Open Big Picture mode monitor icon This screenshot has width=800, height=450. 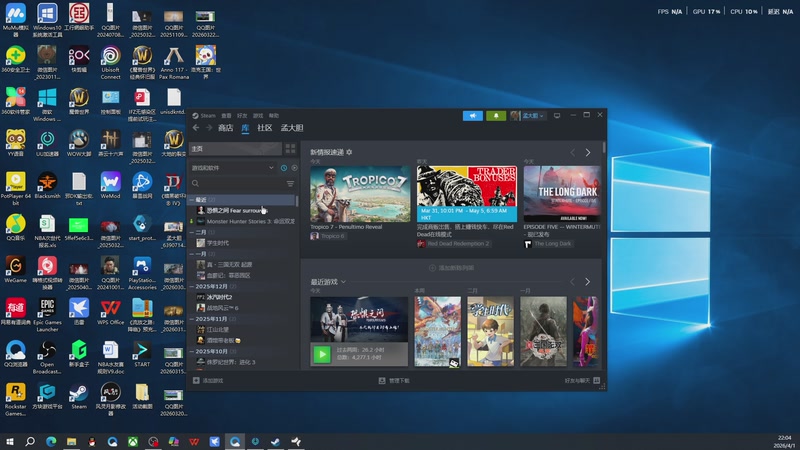pos(557,116)
